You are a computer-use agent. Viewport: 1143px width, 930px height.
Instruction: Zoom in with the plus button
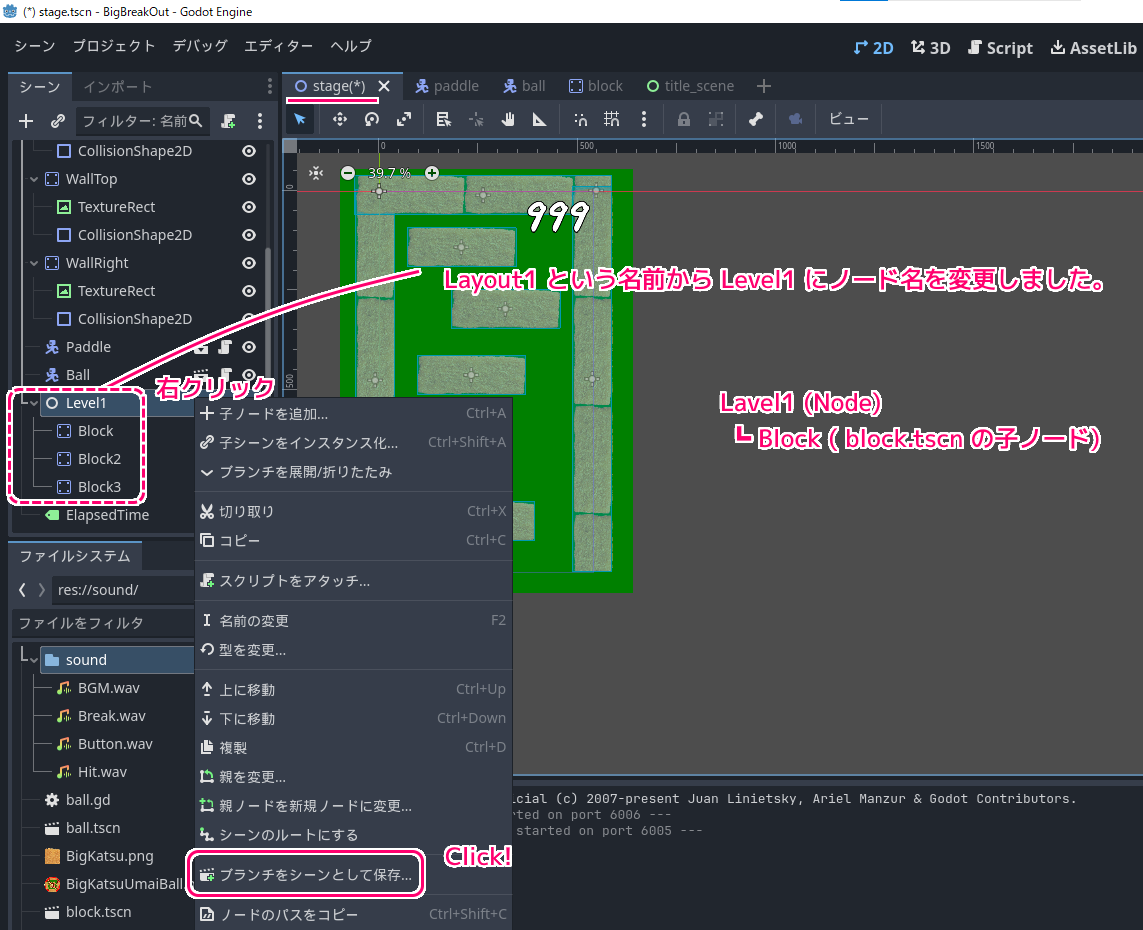pyautogui.click(x=432, y=173)
